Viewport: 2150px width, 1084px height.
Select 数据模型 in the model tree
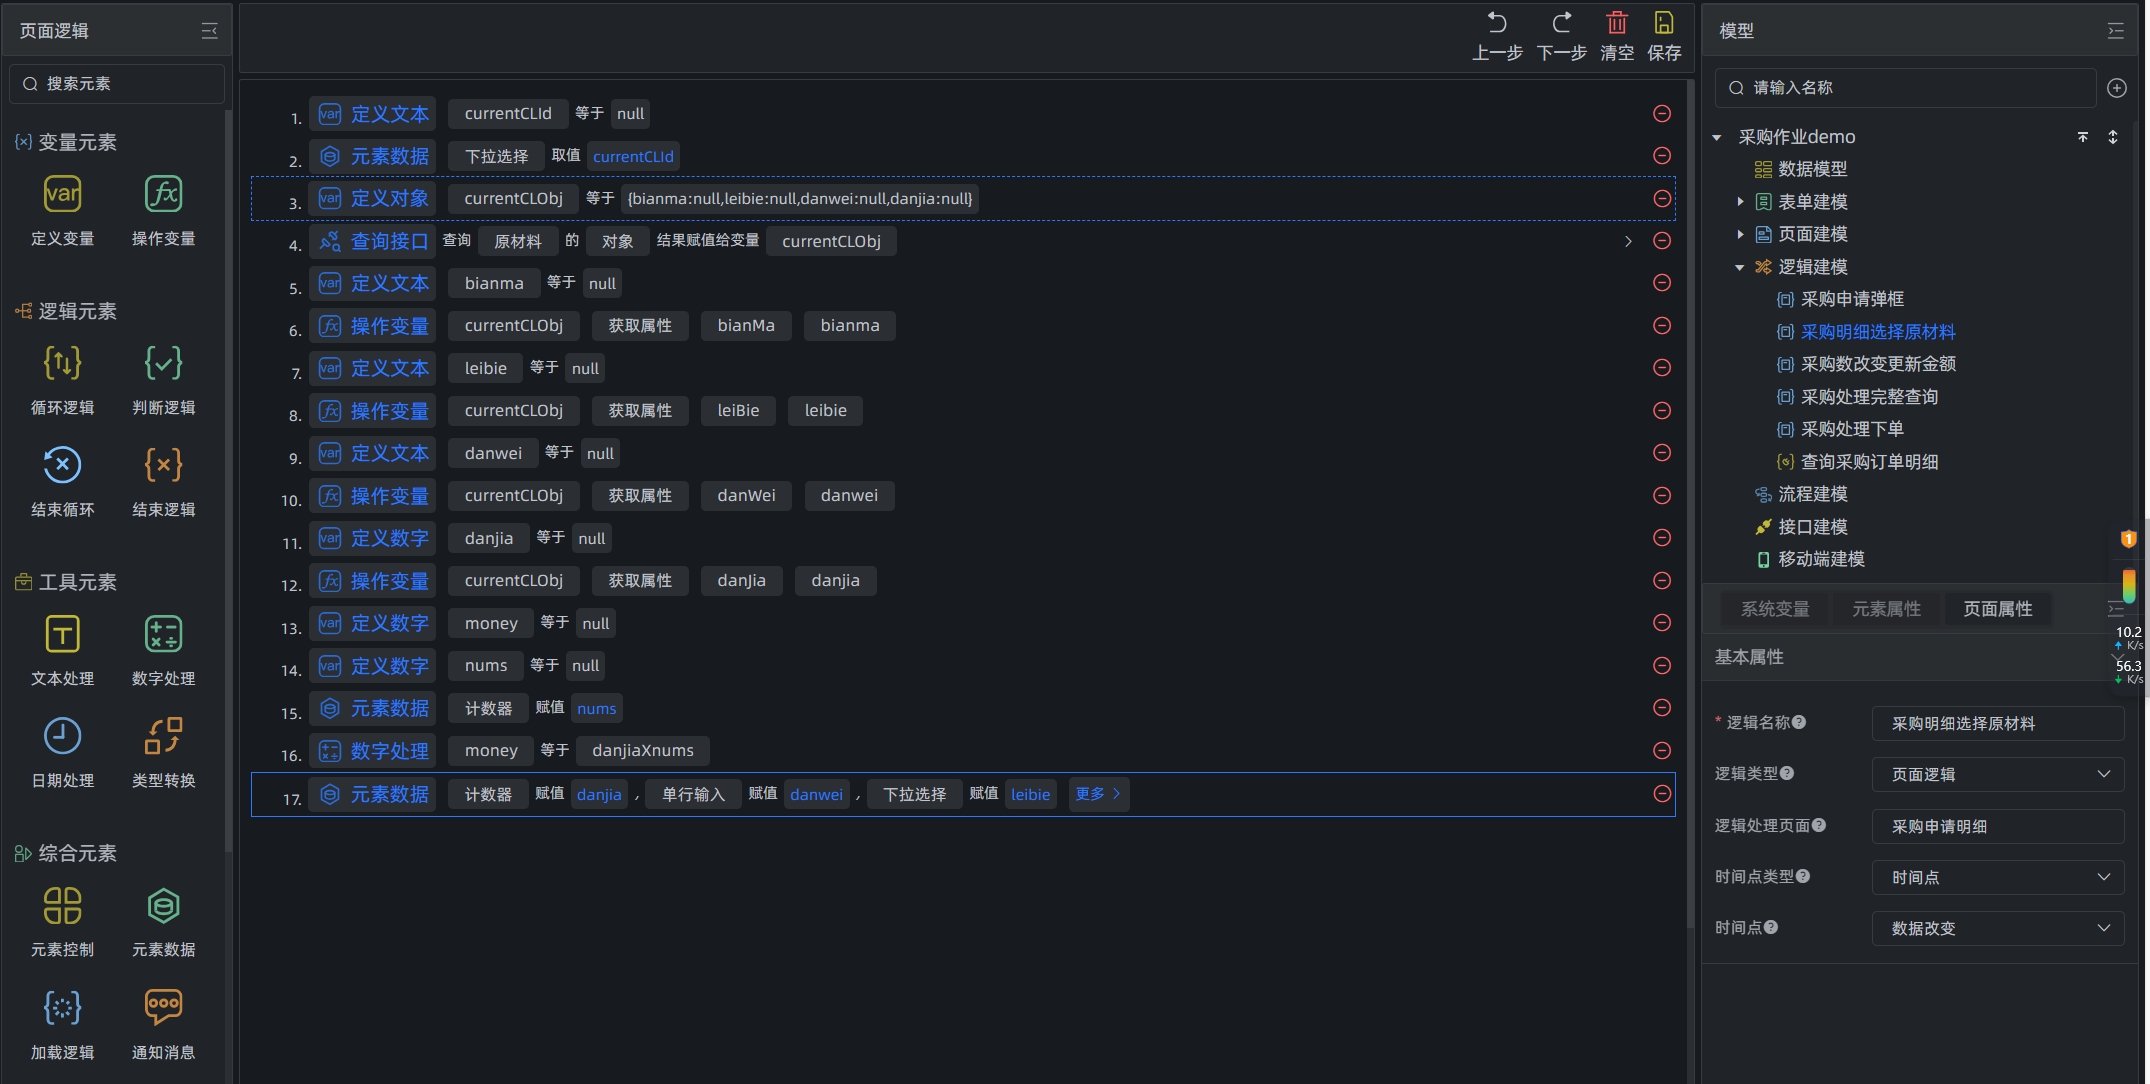1812,169
